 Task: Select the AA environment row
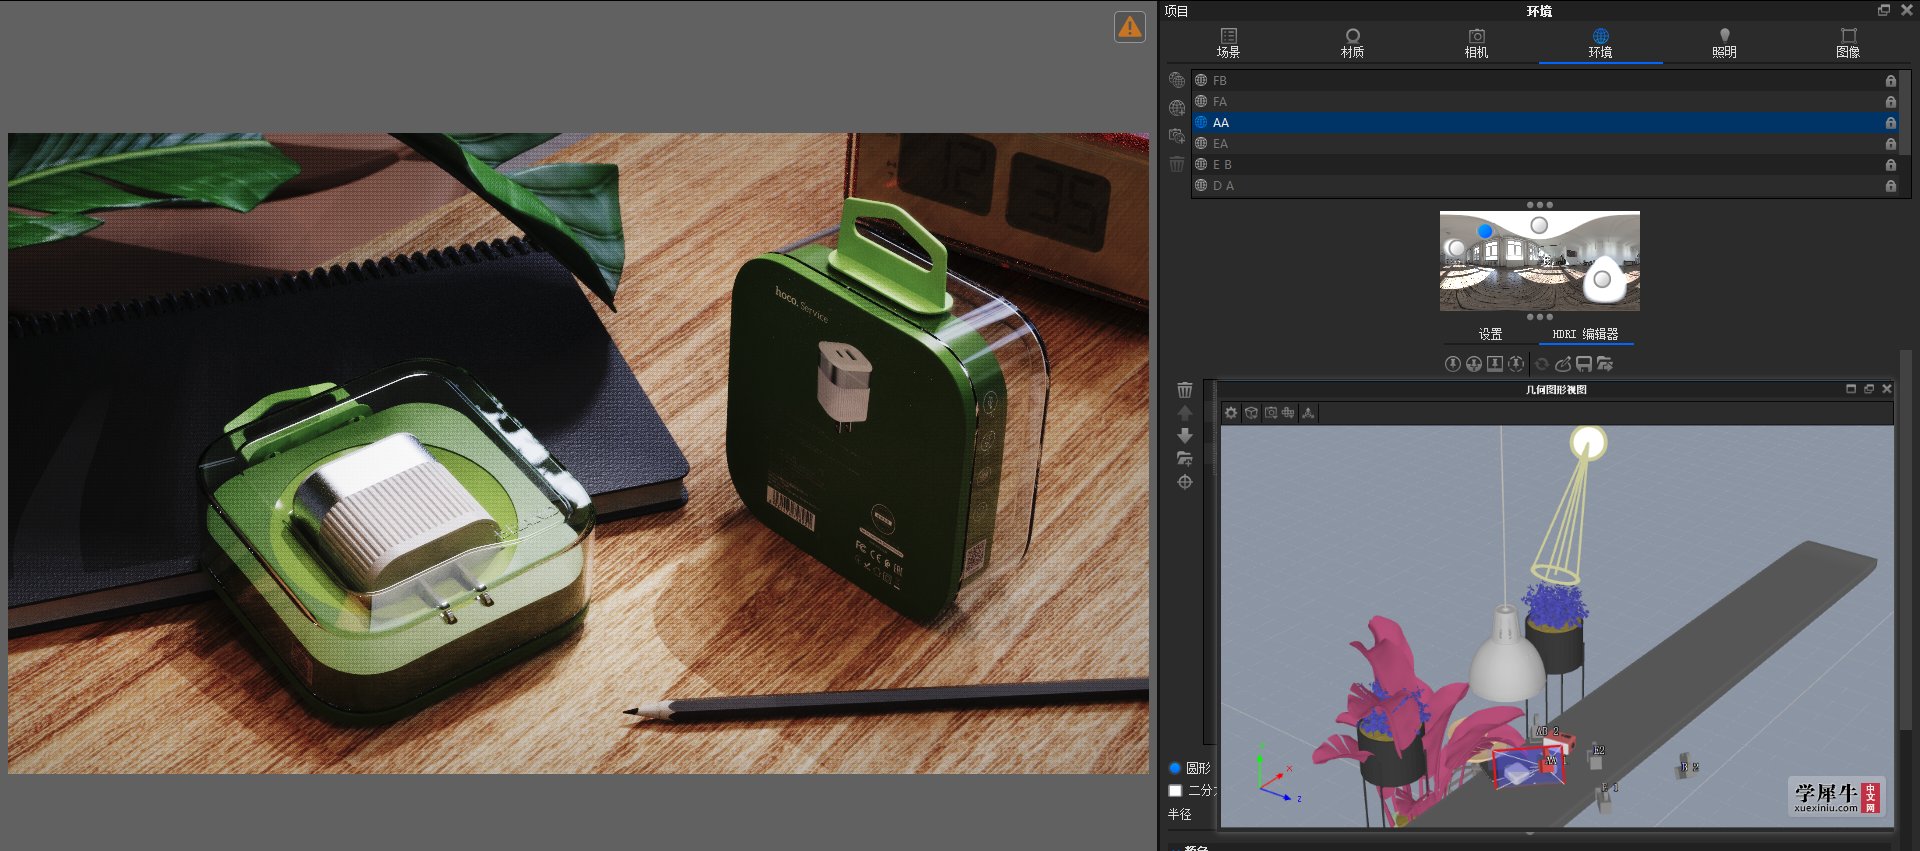click(1545, 122)
